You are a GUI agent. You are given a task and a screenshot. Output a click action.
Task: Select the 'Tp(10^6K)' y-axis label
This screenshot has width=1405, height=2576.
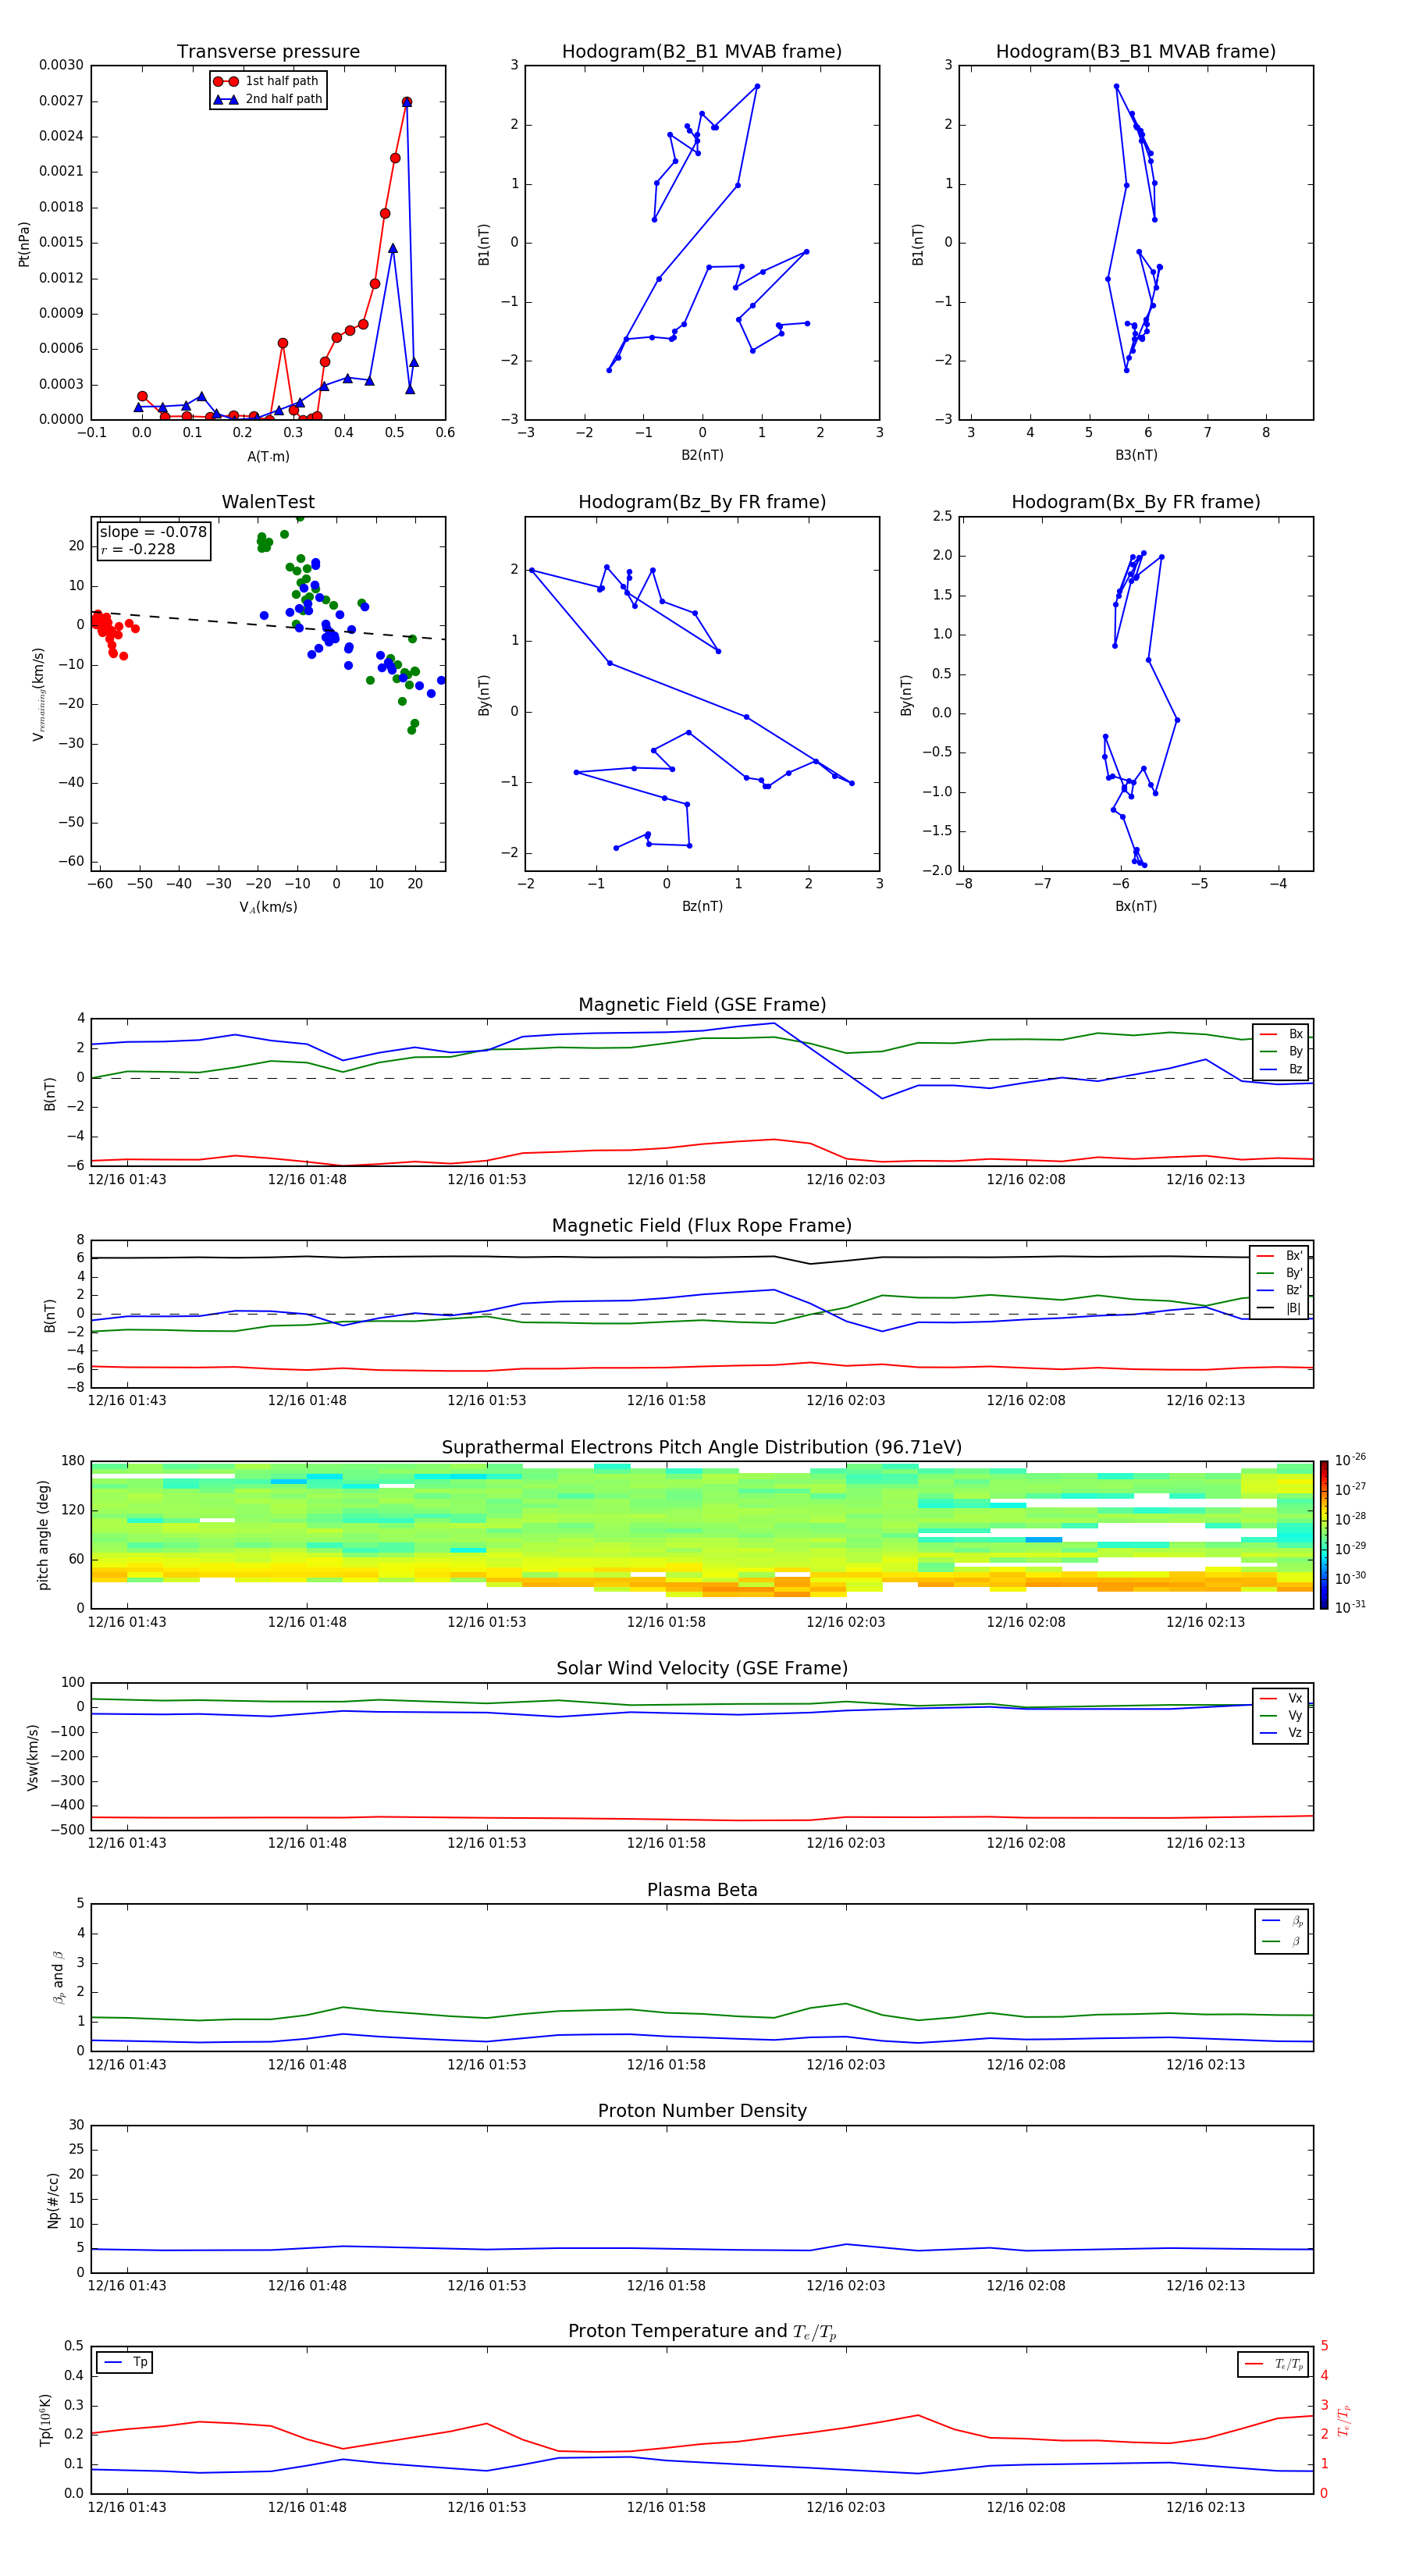coord(44,2420)
